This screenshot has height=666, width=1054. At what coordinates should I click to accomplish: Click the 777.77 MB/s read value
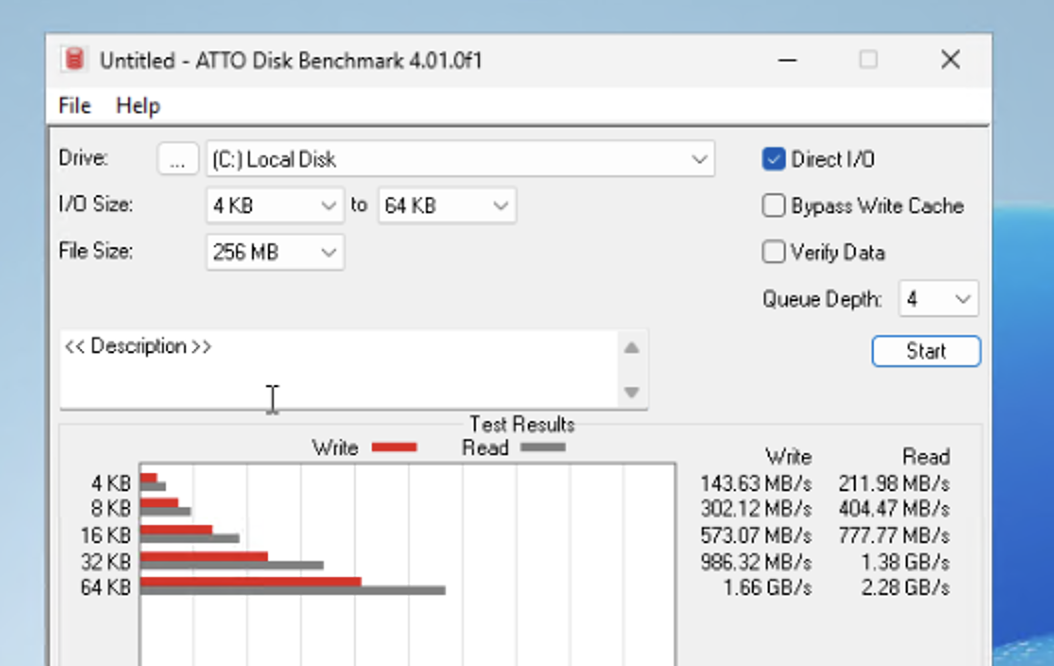click(x=894, y=536)
